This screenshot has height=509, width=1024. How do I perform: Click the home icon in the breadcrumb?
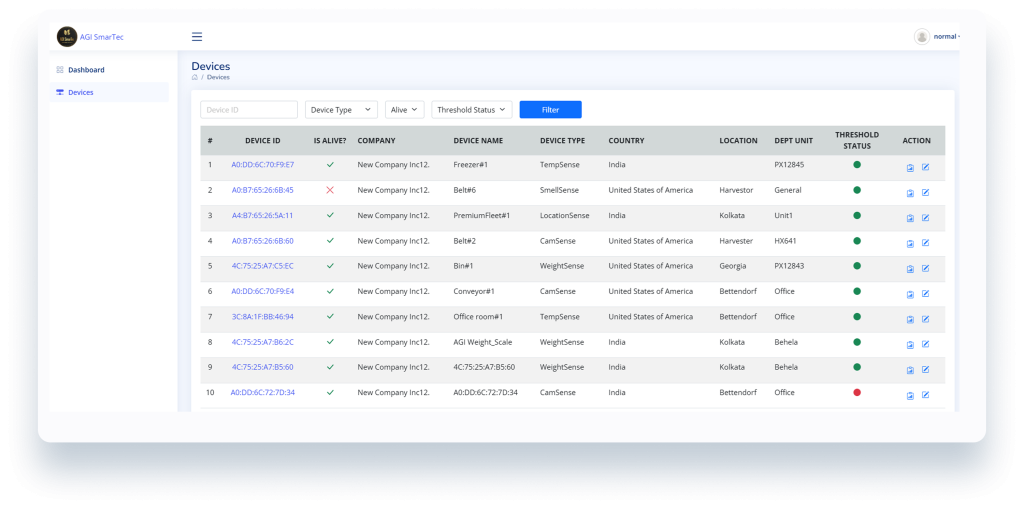point(195,77)
